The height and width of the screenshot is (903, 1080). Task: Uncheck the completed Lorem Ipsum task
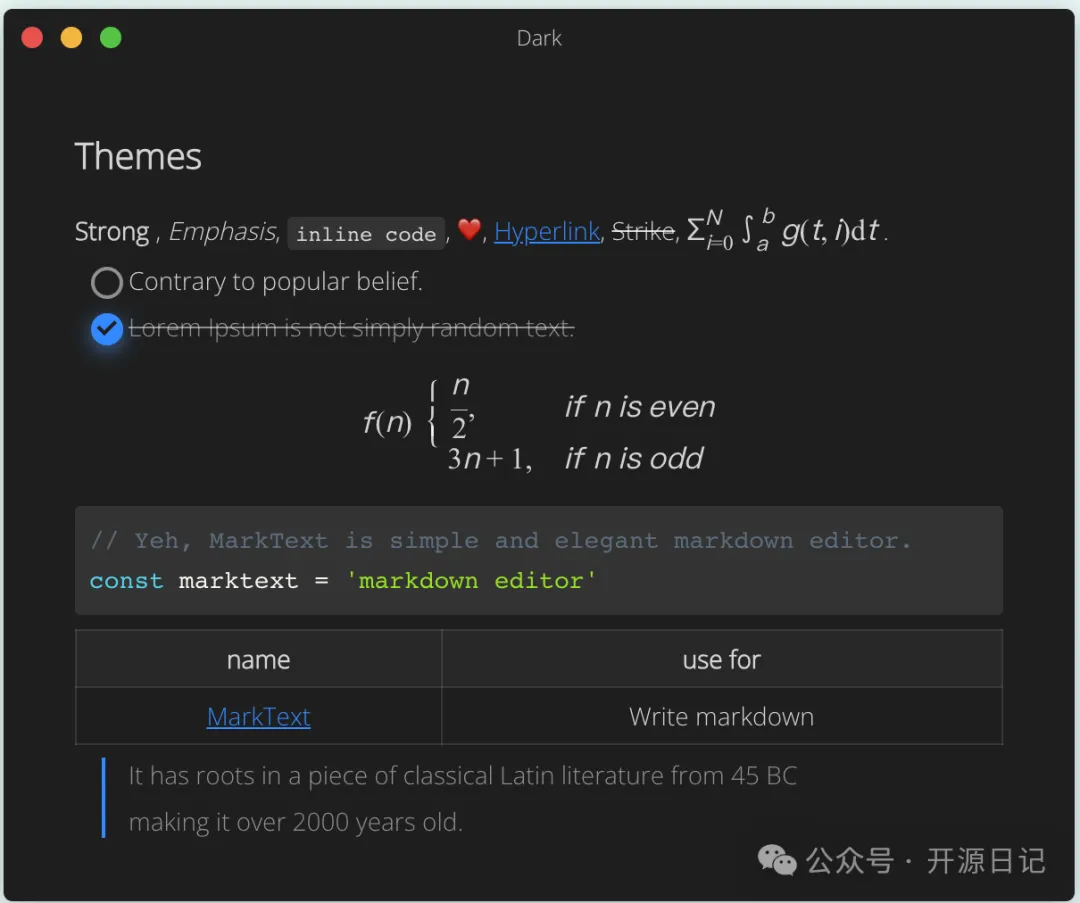point(106,329)
